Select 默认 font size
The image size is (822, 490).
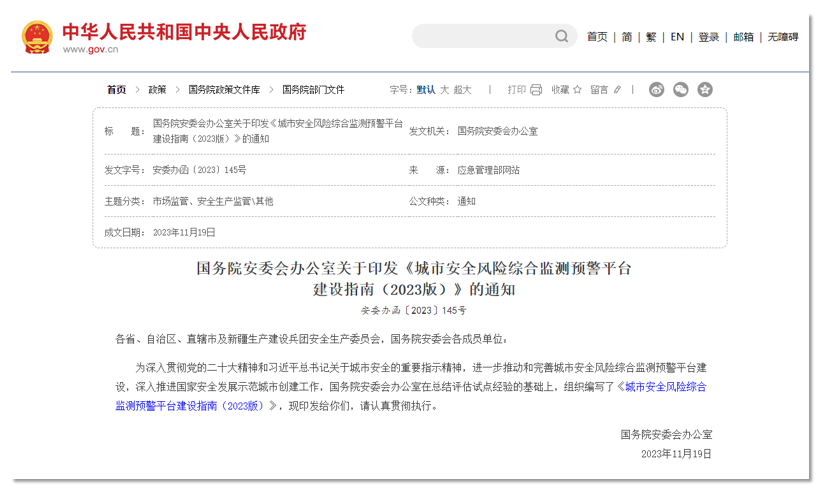[426, 90]
